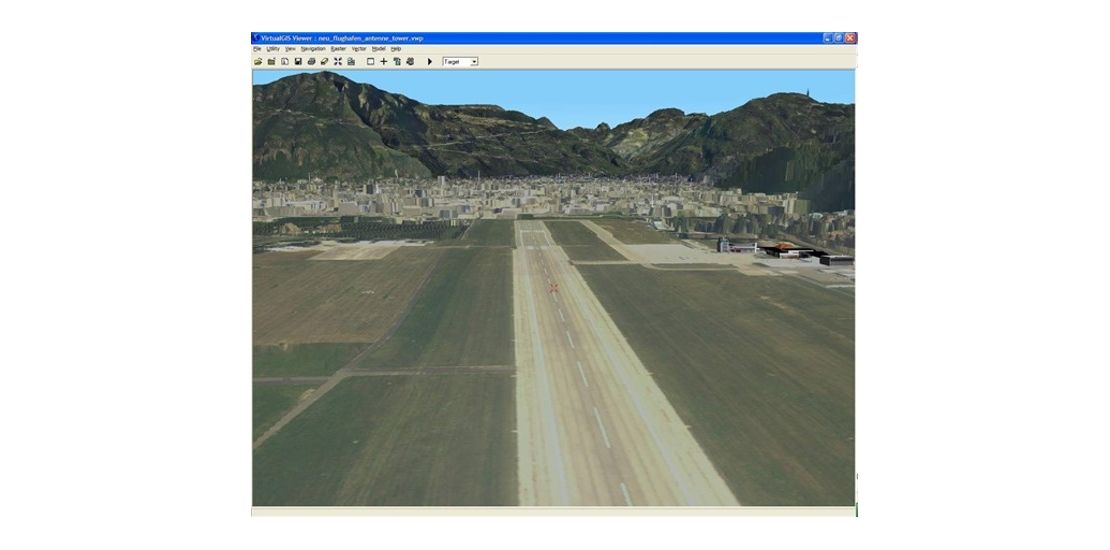Image resolution: width=1110 pixels, height=550 pixels.
Task: Expand the Target dropdown arrow
Action: [x=474, y=62]
